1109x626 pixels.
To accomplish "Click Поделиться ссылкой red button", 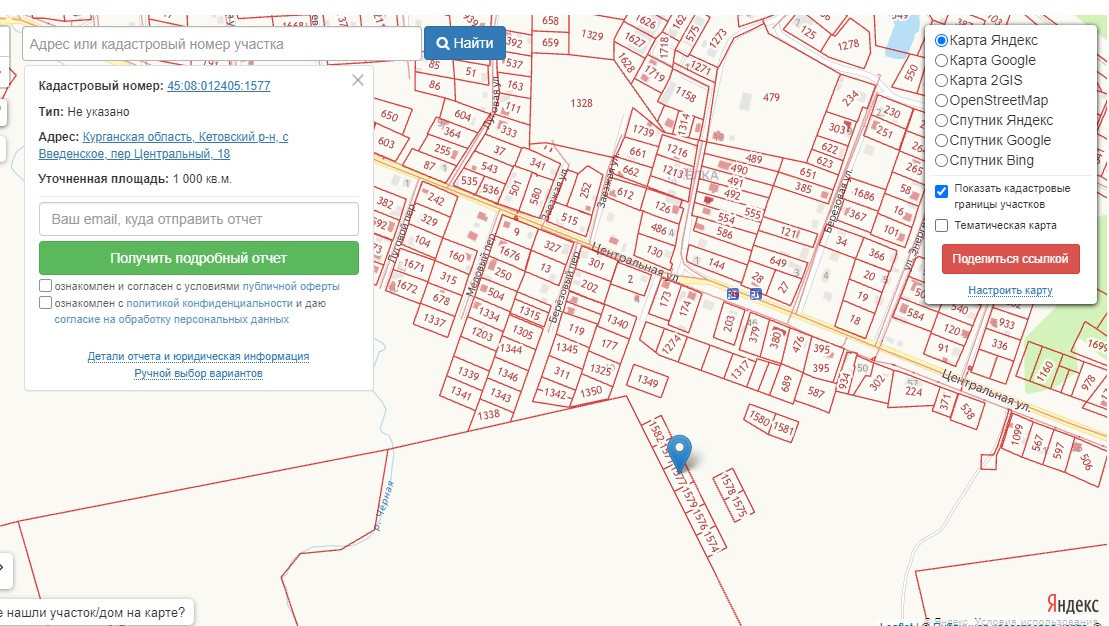I will tap(1010, 259).
